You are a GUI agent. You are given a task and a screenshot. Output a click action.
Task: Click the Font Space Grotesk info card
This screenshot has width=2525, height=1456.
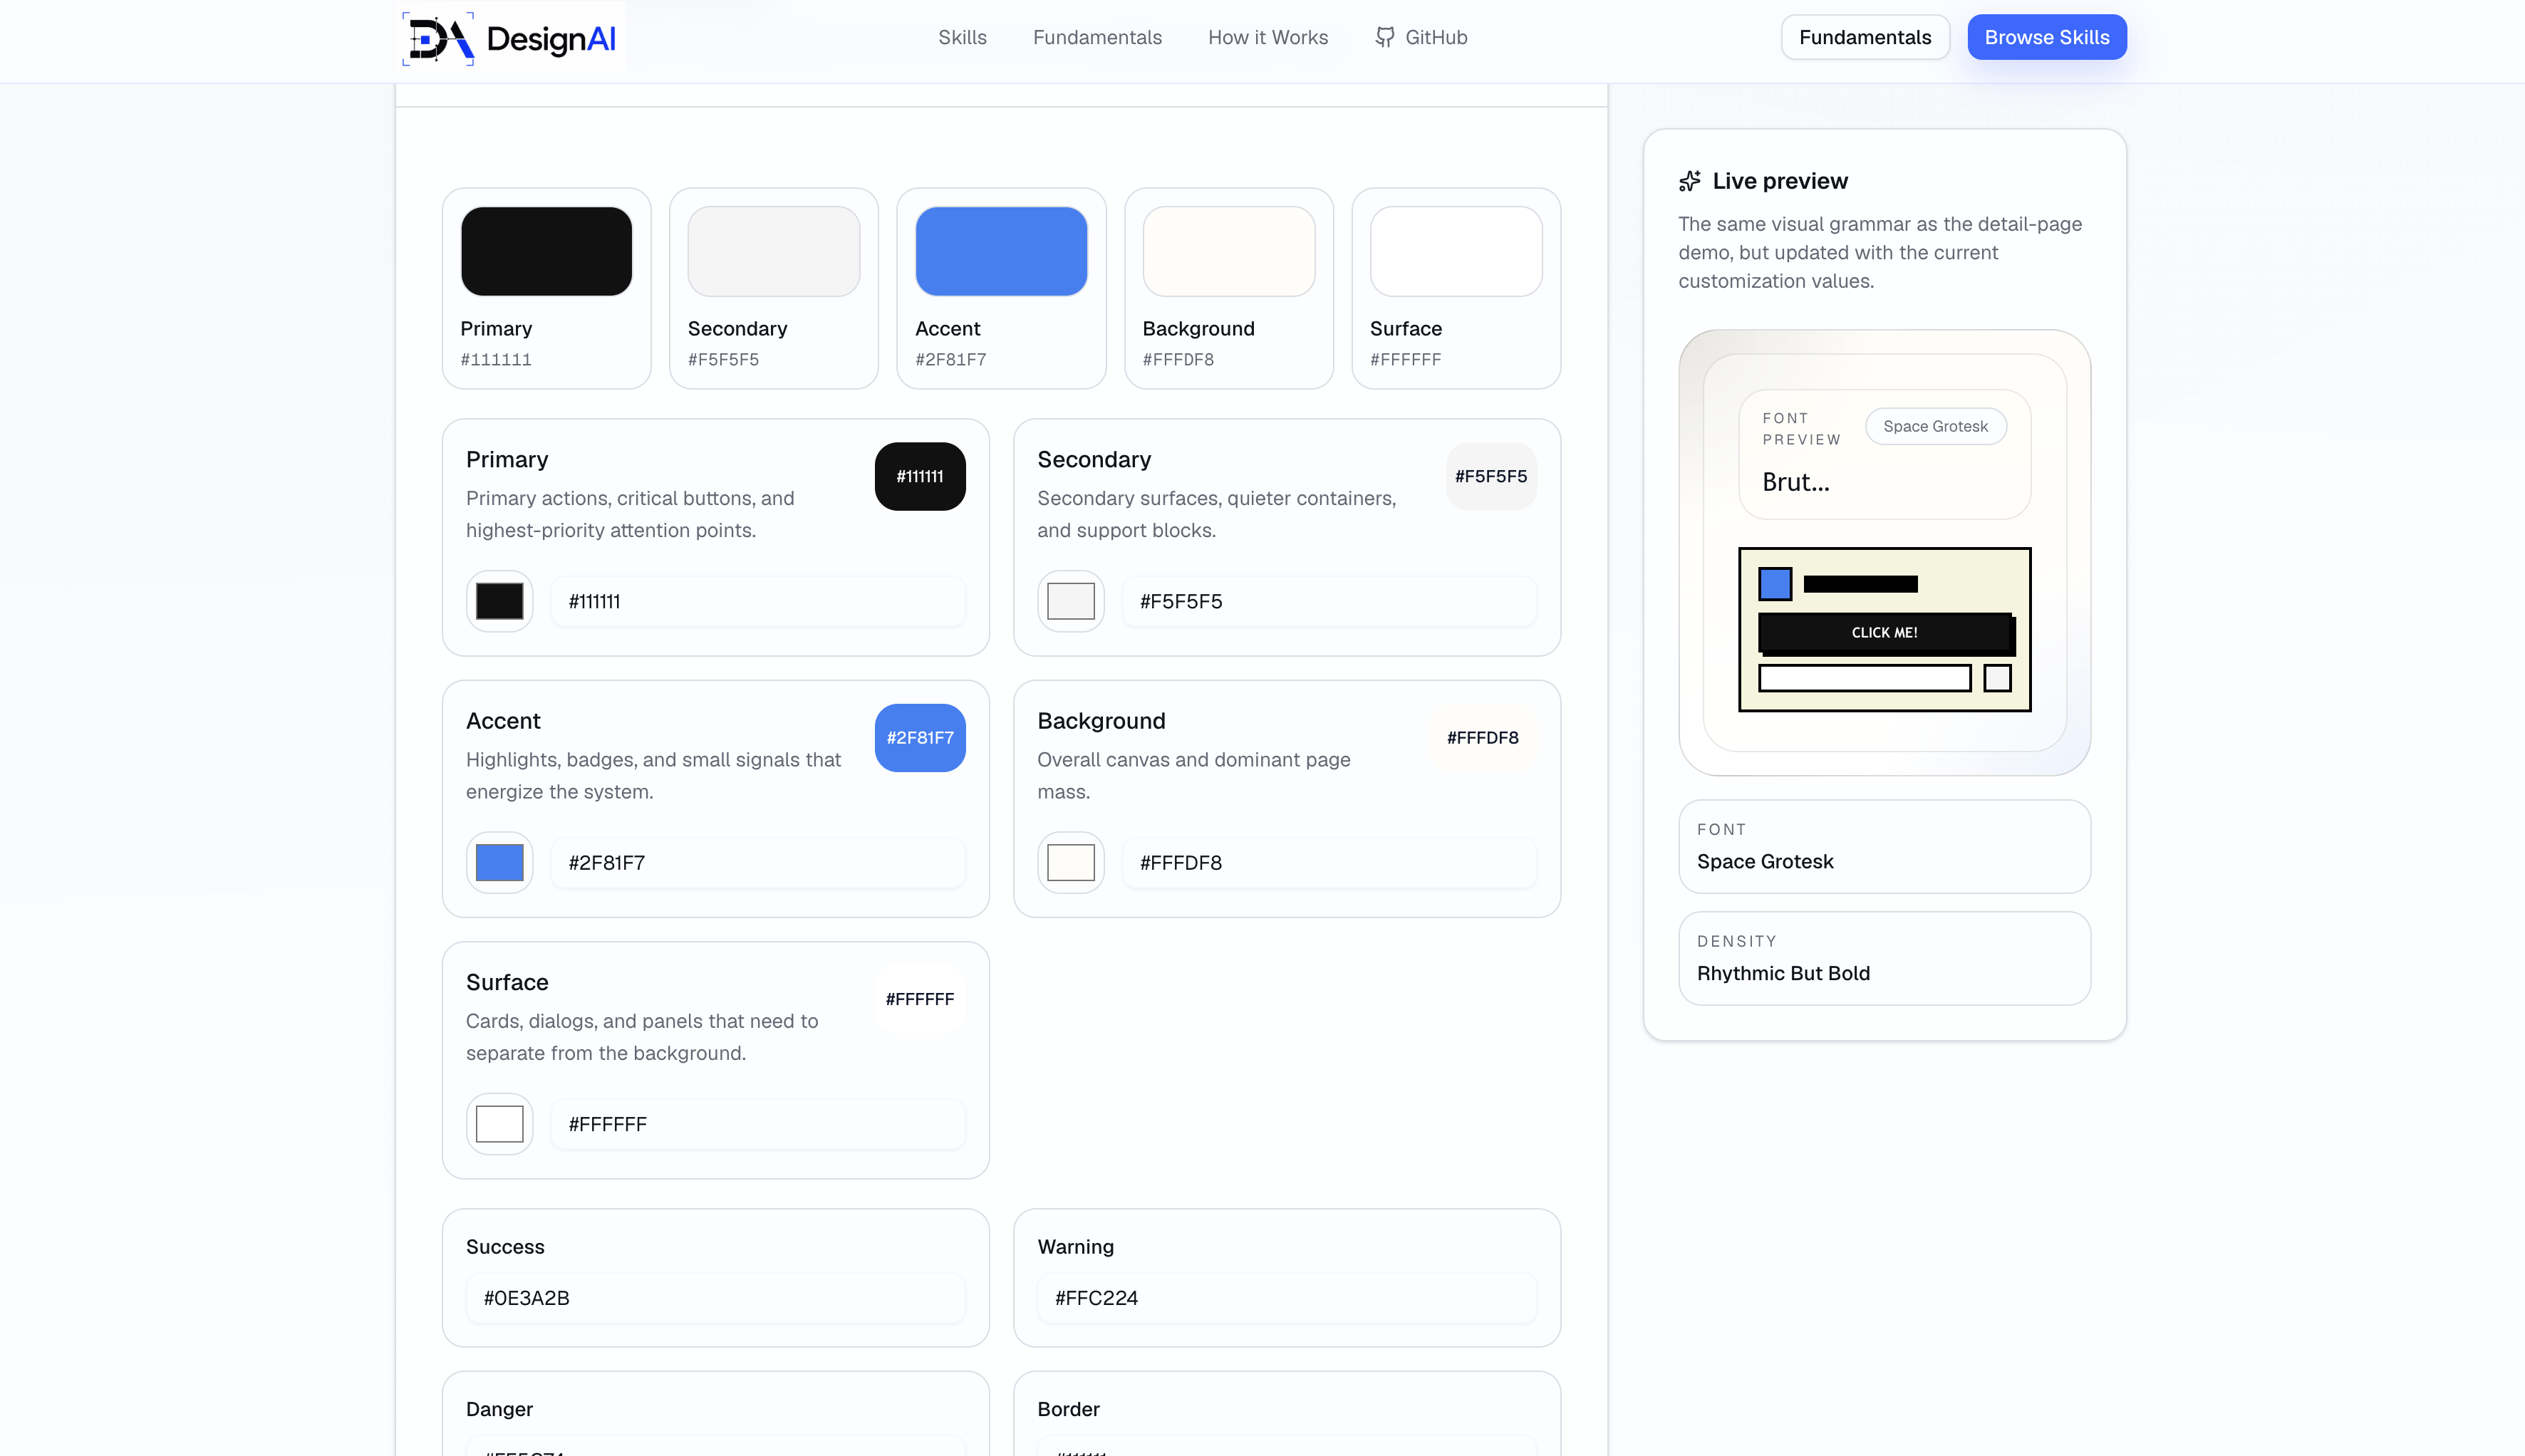(1884, 846)
